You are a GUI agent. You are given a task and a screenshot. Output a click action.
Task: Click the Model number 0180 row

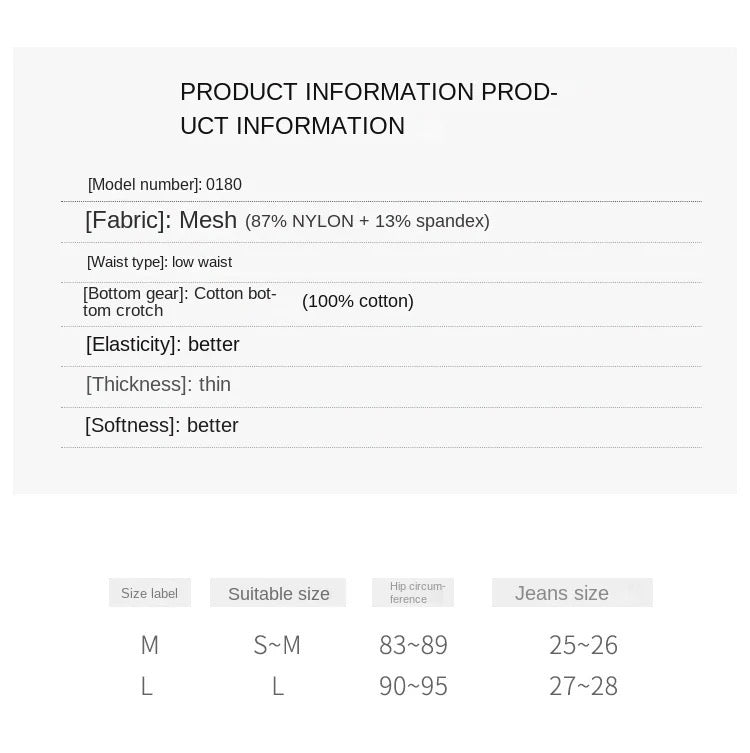165,185
